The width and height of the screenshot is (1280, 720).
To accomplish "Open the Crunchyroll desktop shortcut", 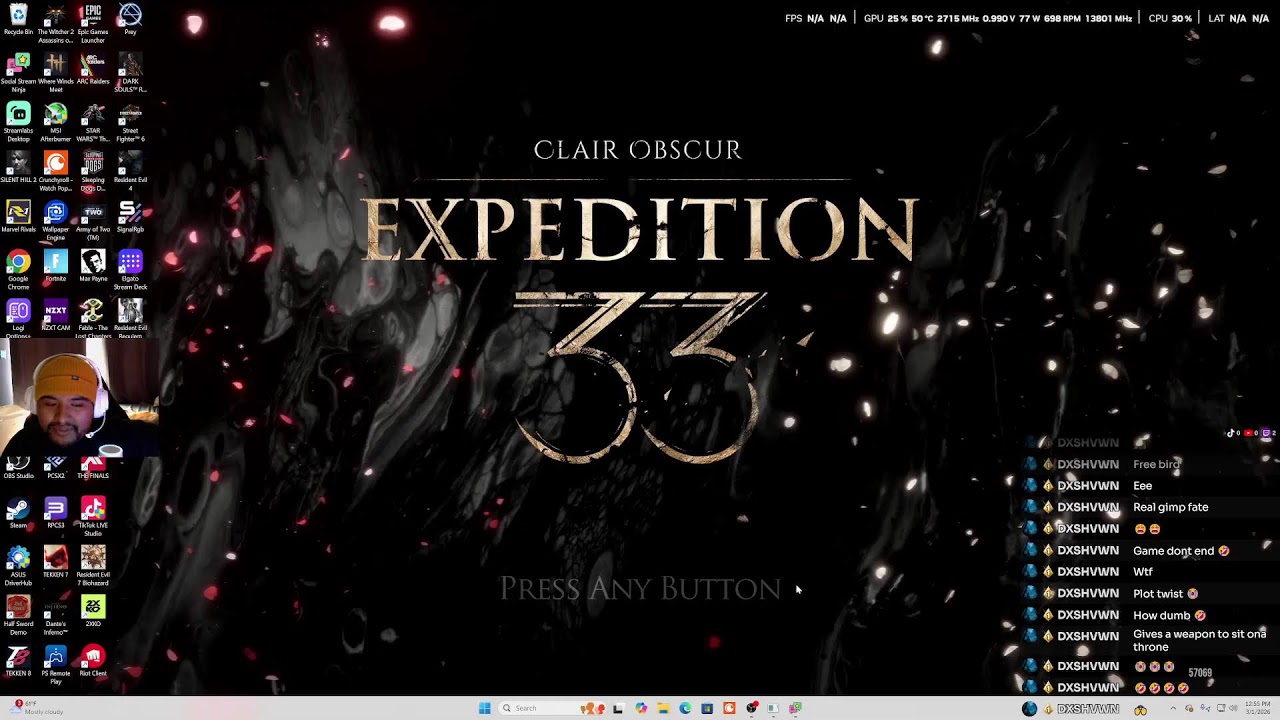I will pyautogui.click(x=55, y=172).
